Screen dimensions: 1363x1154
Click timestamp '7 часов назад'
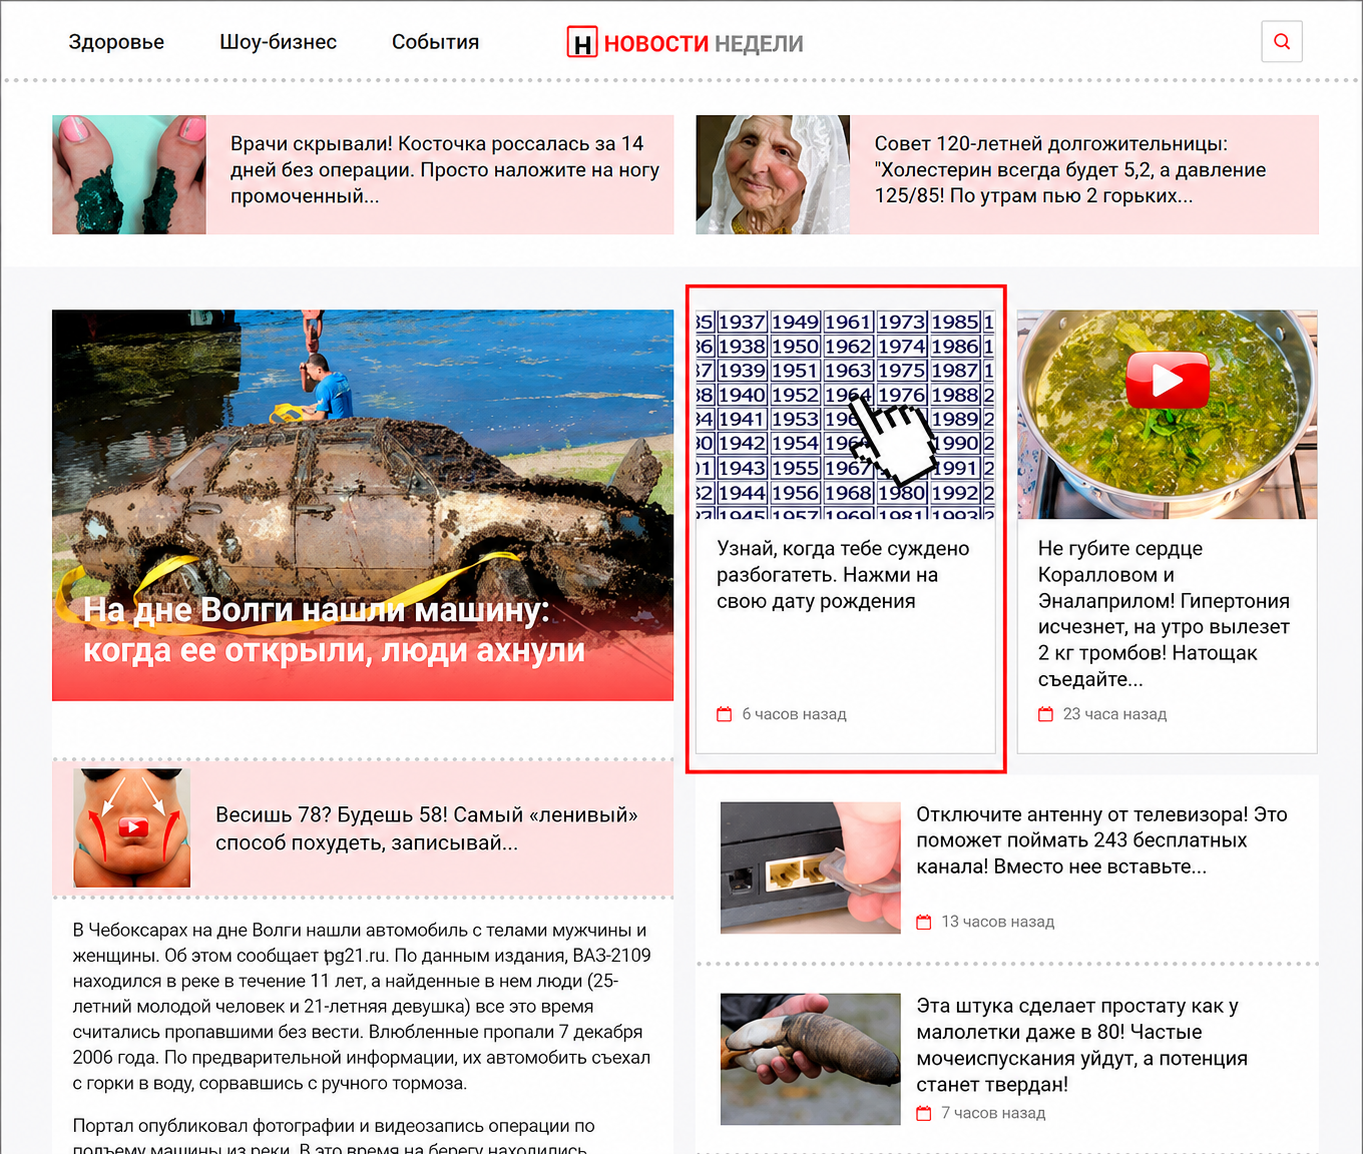[993, 1113]
